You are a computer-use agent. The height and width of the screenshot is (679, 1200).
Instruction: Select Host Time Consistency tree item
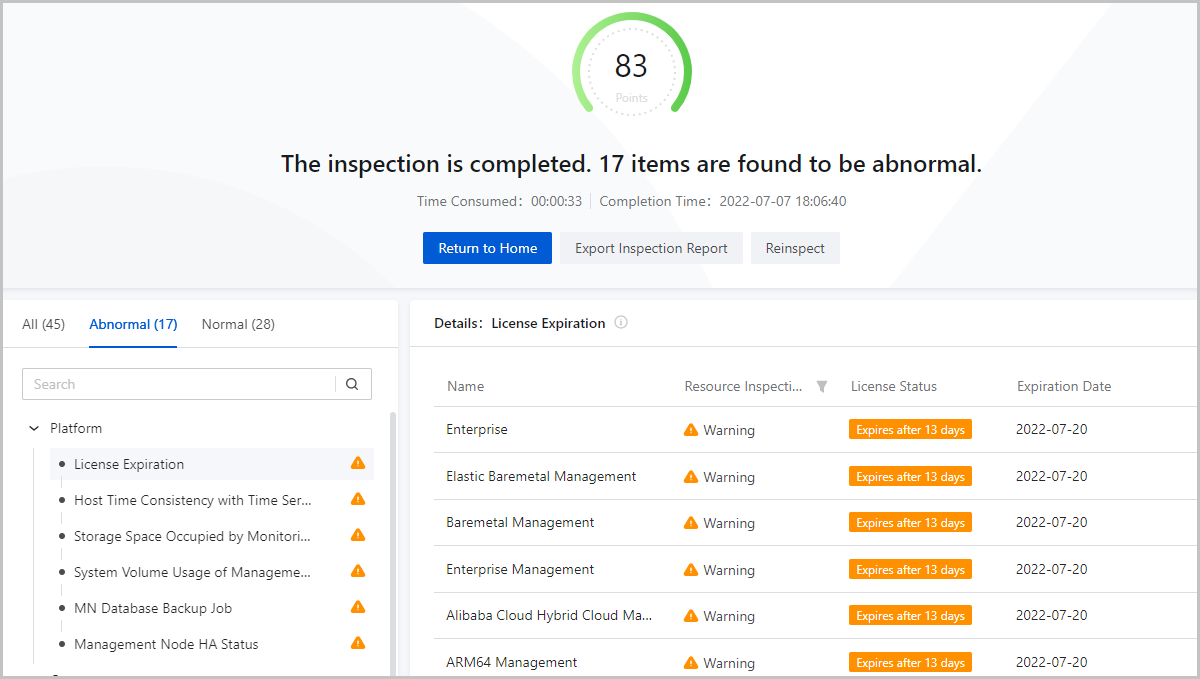[192, 500]
